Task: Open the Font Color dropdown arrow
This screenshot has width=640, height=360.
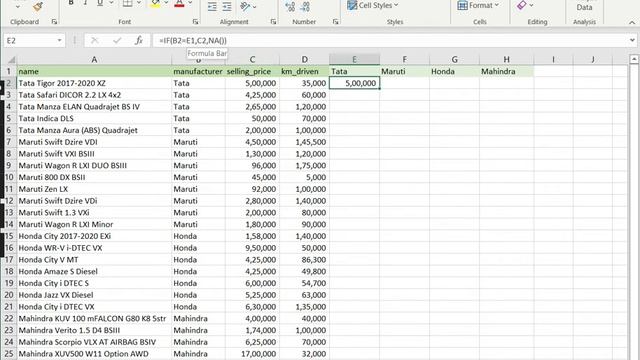Action: pyautogui.click(x=190, y=3)
